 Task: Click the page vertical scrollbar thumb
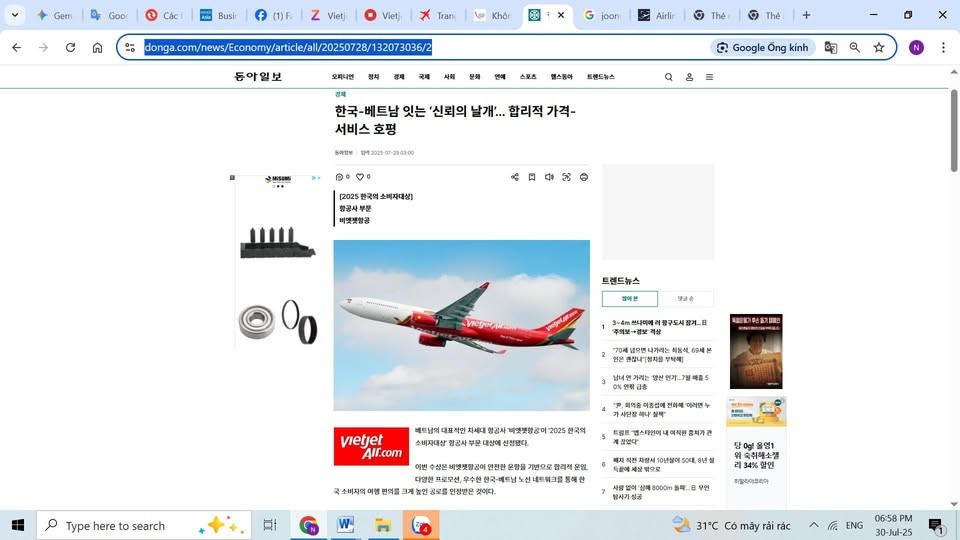(954, 130)
